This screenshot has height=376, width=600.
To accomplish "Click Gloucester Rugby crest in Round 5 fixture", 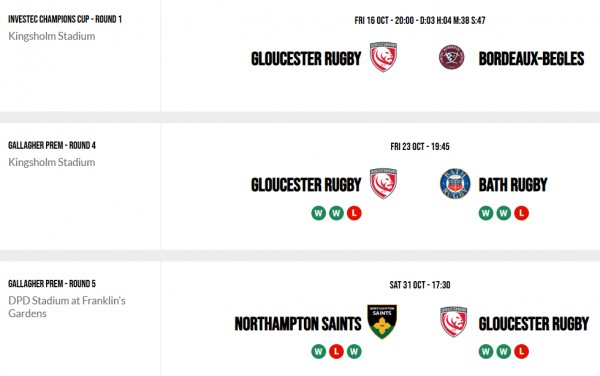I will click(453, 322).
